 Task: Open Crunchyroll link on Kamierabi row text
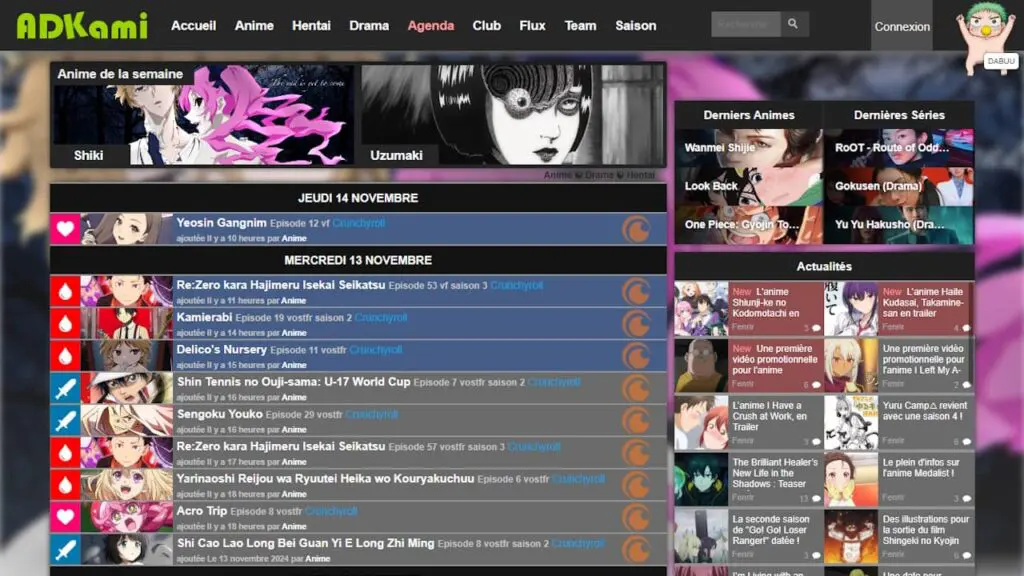pyautogui.click(x=381, y=318)
